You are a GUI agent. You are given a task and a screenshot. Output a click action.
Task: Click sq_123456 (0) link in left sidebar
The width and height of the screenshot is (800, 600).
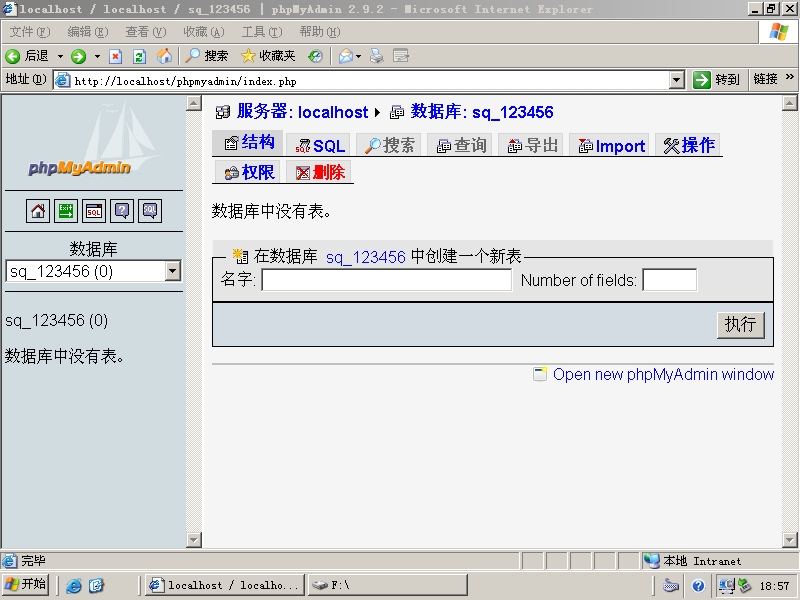pos(56,320)
